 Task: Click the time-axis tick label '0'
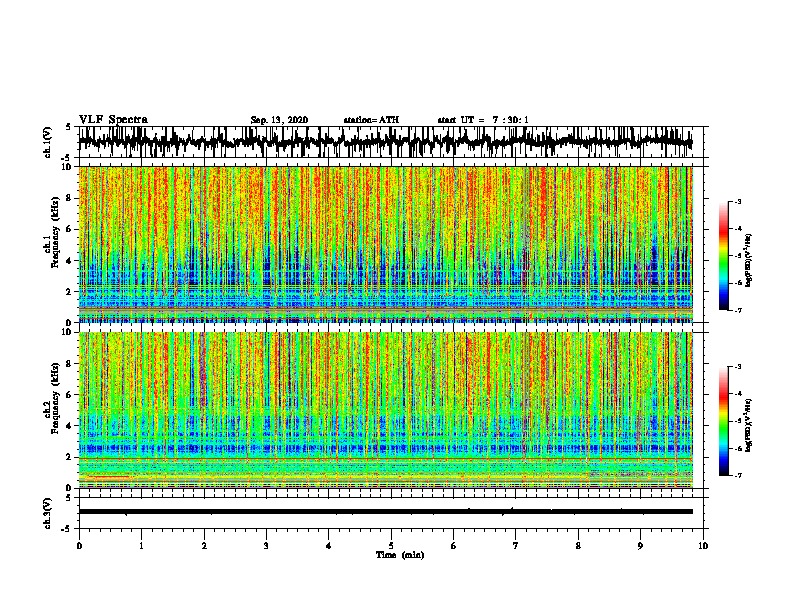point(79,545)
